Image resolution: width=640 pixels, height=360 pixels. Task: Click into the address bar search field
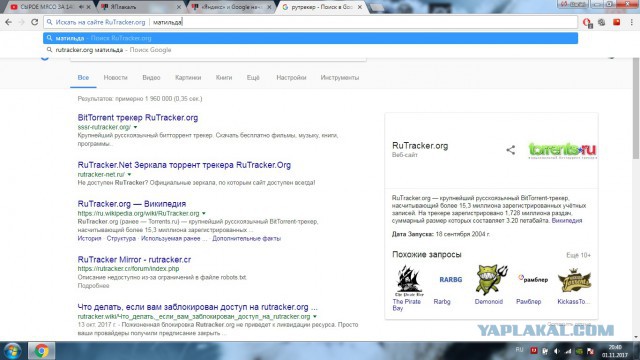click(x=310, y=22)
